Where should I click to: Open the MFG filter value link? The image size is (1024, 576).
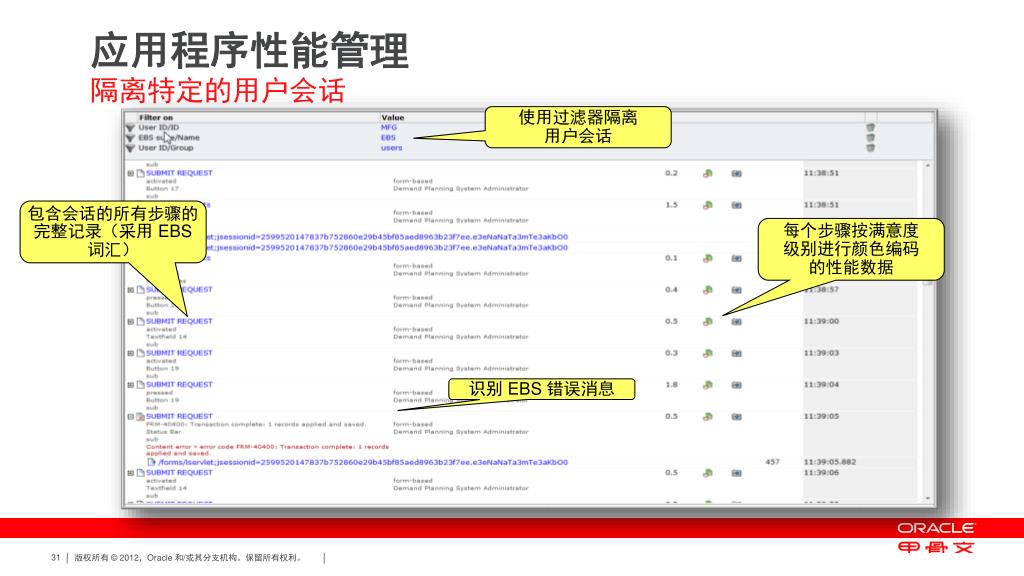(x=389, y=127)
